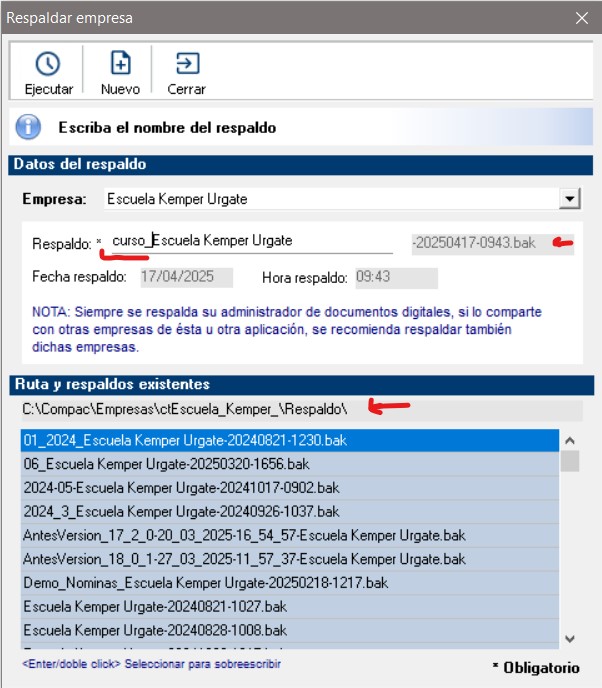Screen dimensions: 602x688
Task: Select AntesVersion_17_2_0 backup file
Action: tap(244, 535)
